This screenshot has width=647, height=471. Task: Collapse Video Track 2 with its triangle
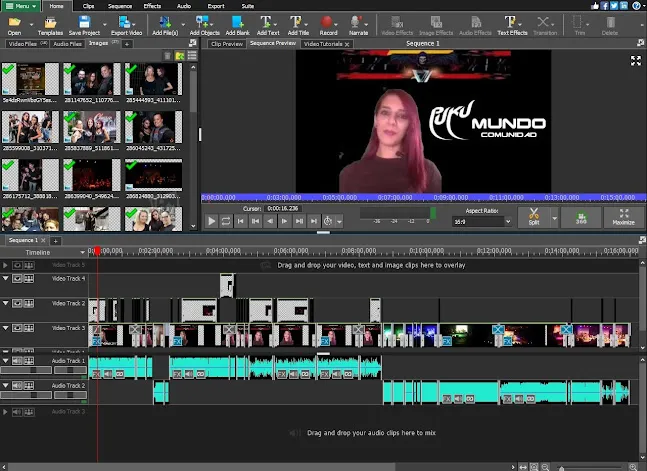[x=5, y=303]
